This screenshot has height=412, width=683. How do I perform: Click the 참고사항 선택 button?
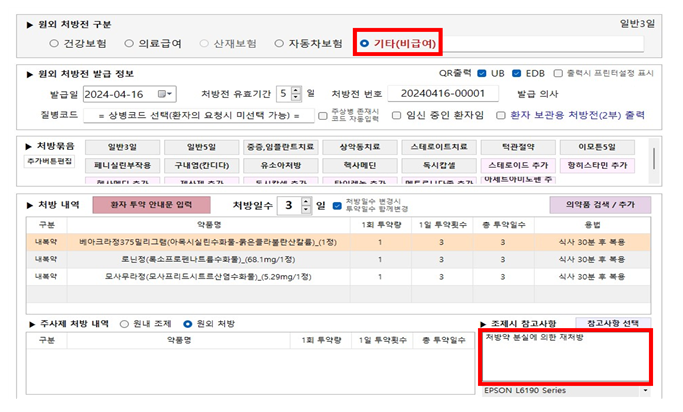point(610,323)
